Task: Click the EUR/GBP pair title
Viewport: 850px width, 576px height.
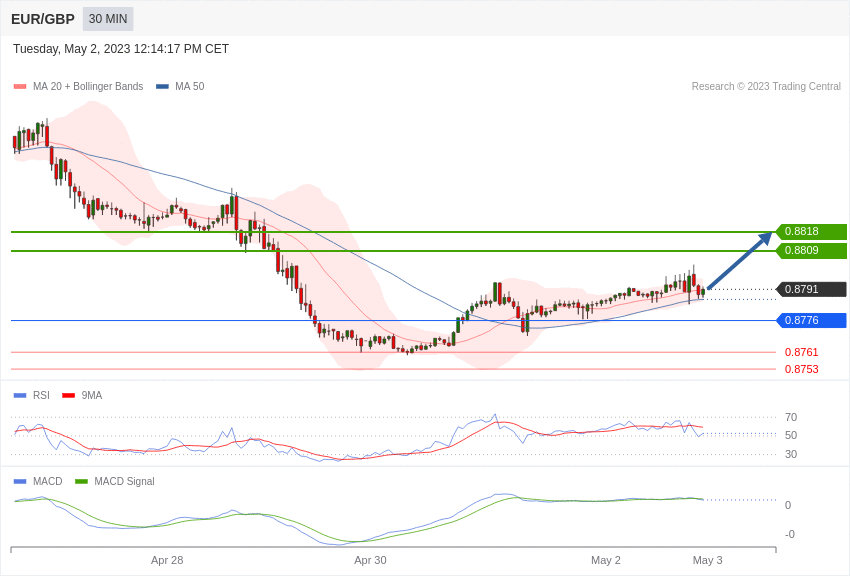Action: pyautogui.click(x=43, y=19)
